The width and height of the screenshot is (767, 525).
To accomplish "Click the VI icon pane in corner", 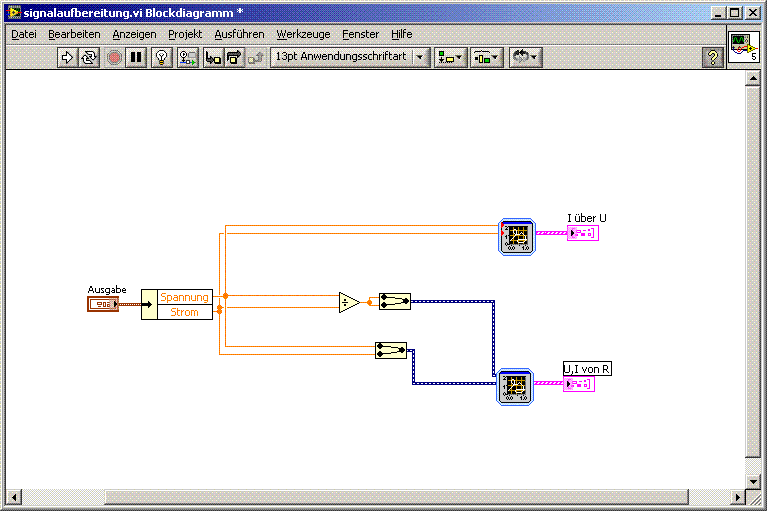I will click(744, 47).
